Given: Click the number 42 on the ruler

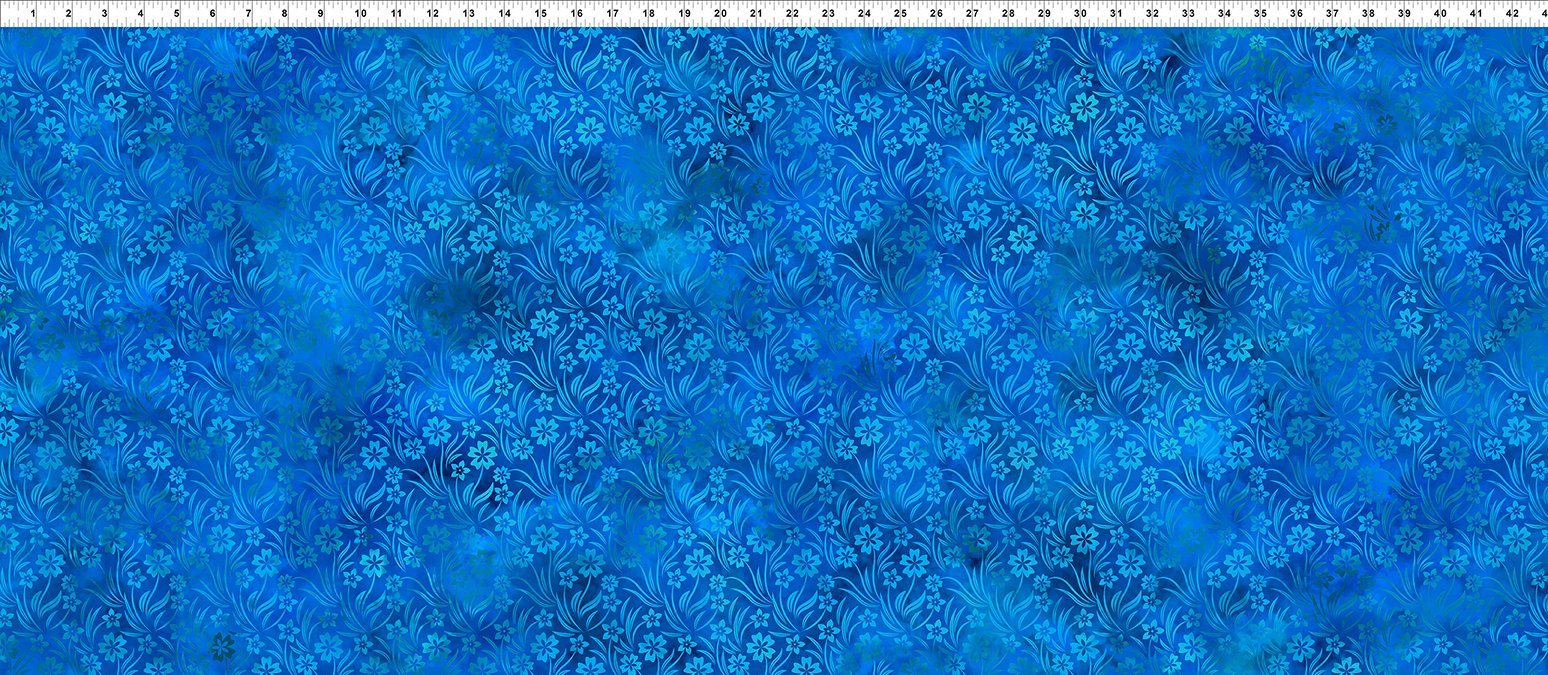Looking at the screenshot, I should tap(1512, 14).
